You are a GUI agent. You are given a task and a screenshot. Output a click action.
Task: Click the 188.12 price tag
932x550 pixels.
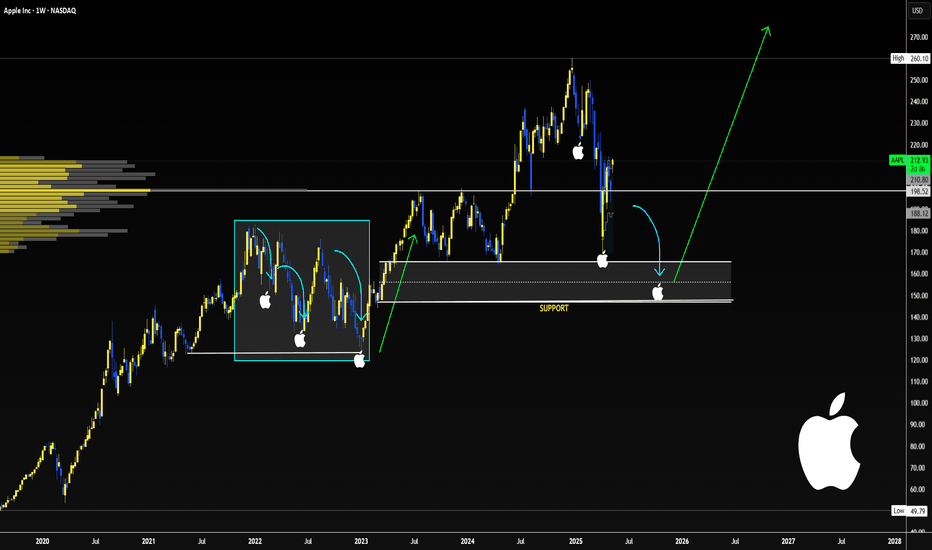coord(919,213)
